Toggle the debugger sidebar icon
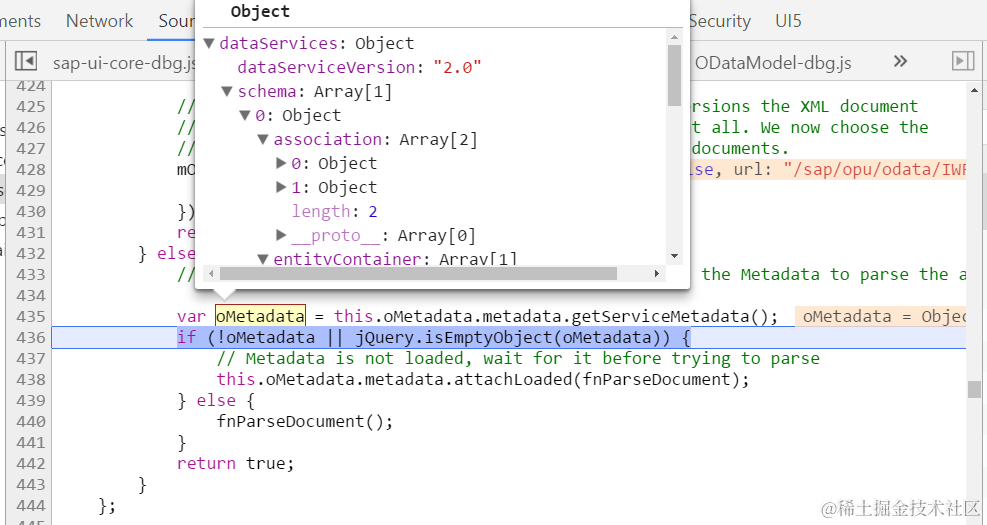Viewport: 987px width, 525px height. [963, 61]
